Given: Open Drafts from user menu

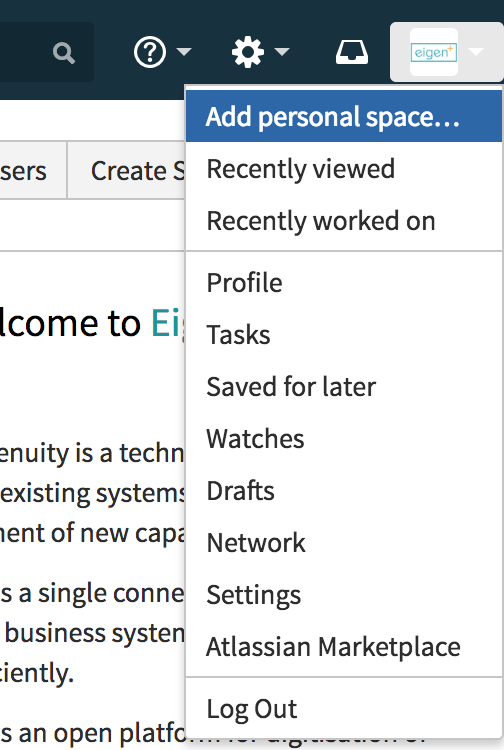Looking at the screenshot, I should [344, 491].
